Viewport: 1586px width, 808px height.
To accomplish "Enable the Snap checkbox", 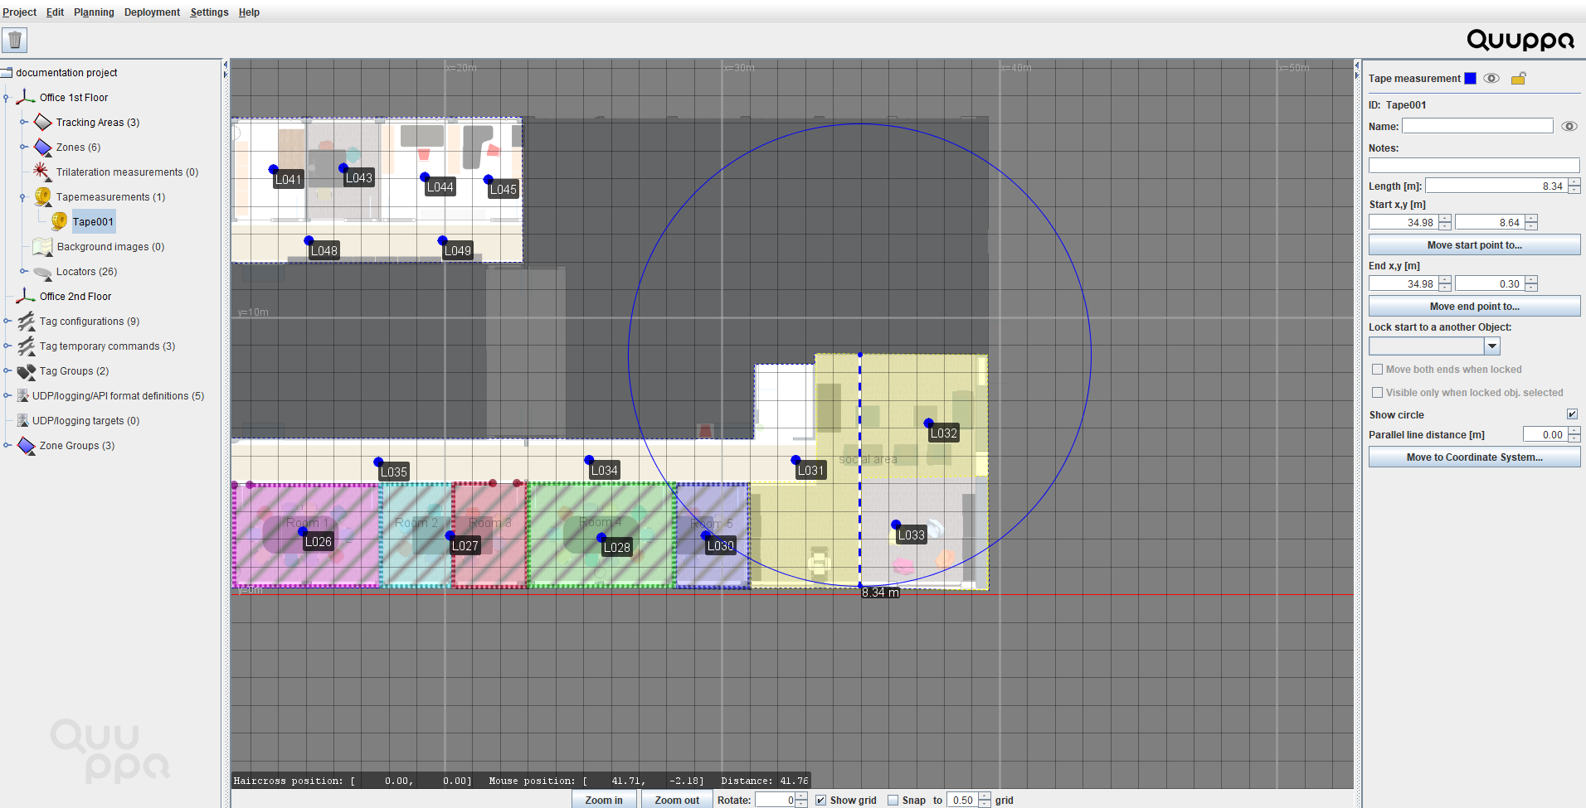I will pos(893,800).
